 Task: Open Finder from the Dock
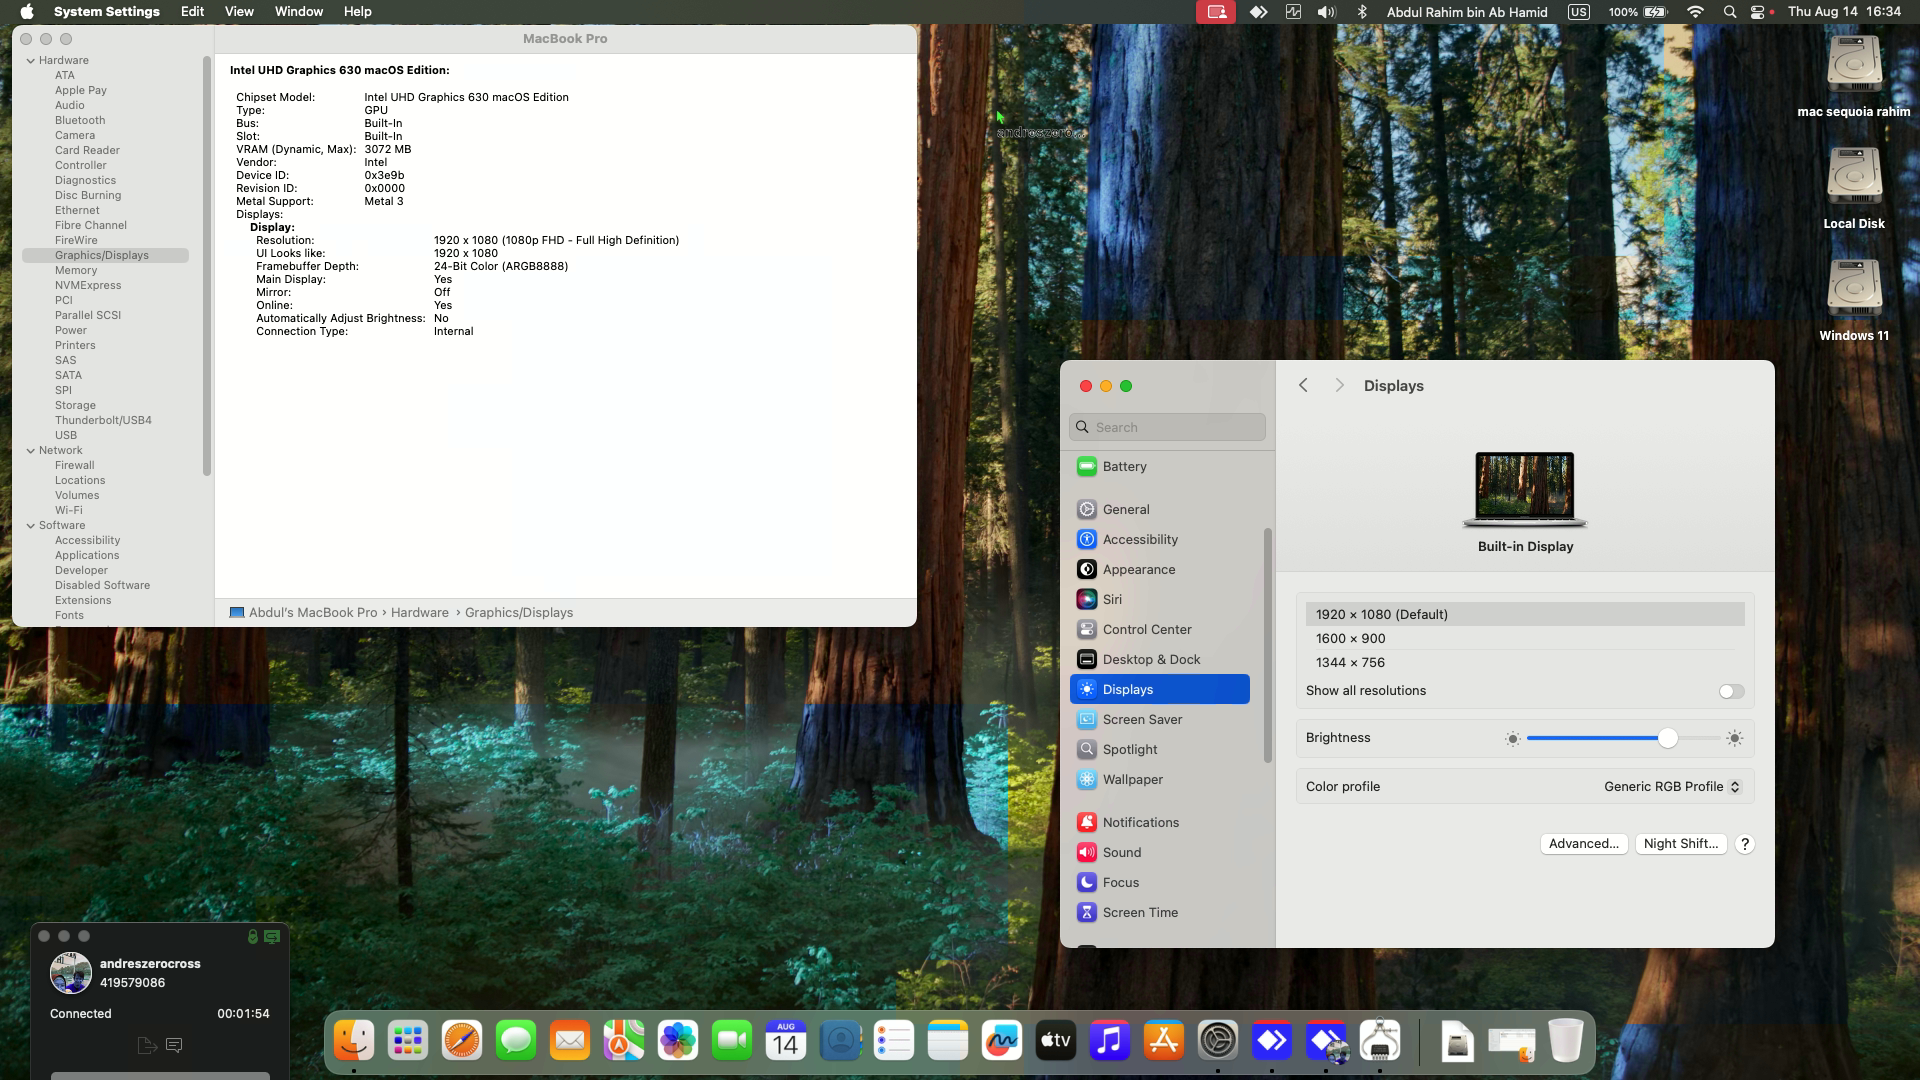tap(354, 1041)
